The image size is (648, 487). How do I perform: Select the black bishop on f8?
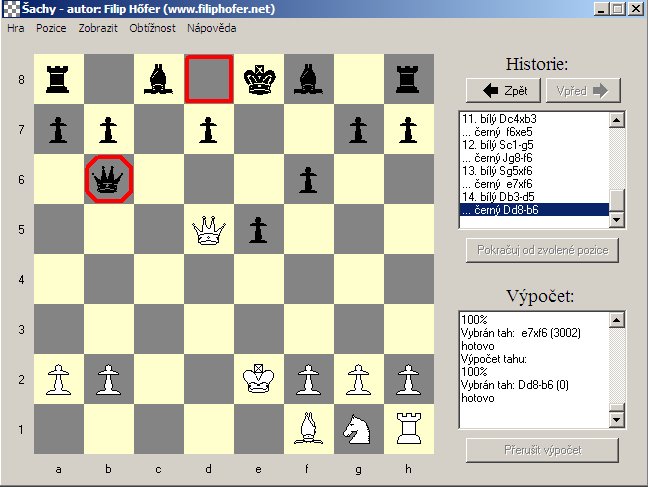point(308,79)
